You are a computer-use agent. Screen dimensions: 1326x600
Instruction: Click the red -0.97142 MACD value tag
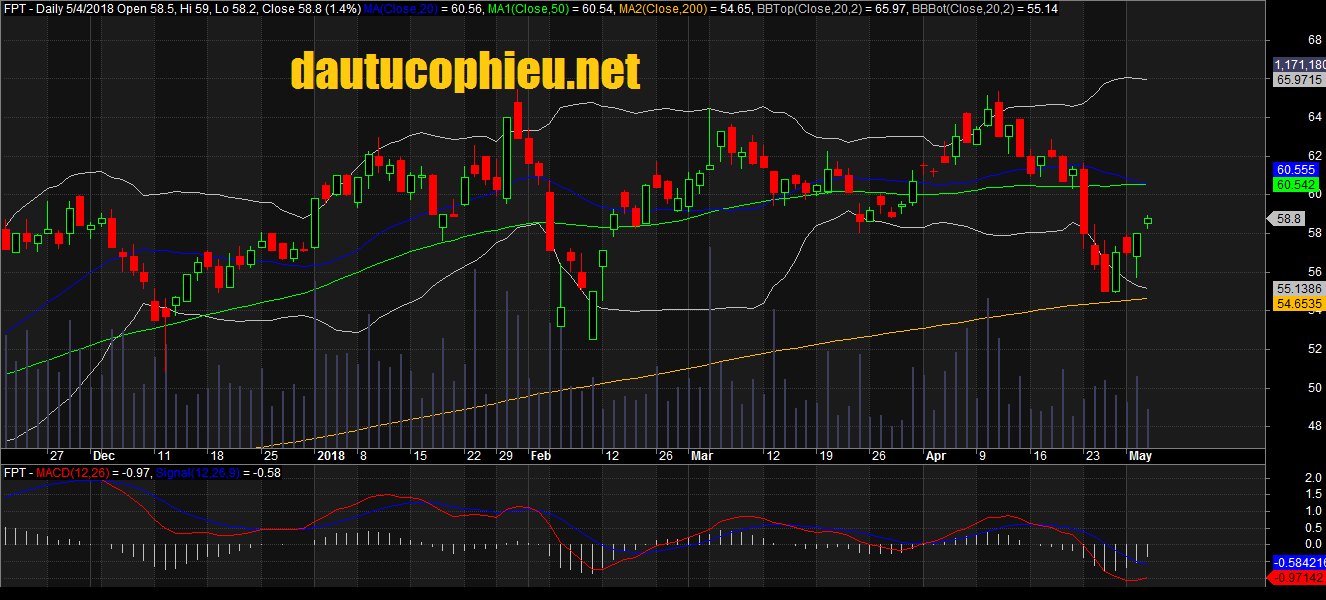[1298, 579]
